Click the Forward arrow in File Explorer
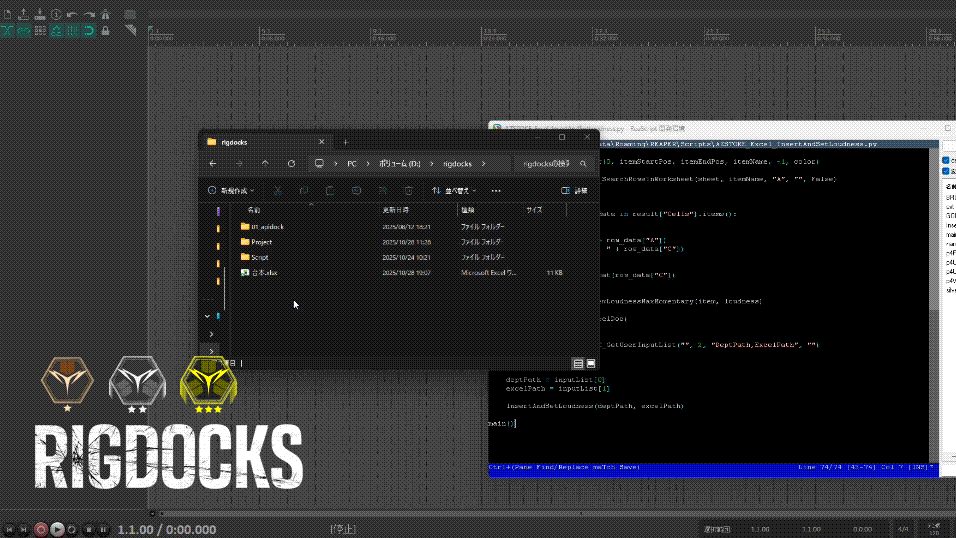956x538 pixels. click(x=239, y=163)
